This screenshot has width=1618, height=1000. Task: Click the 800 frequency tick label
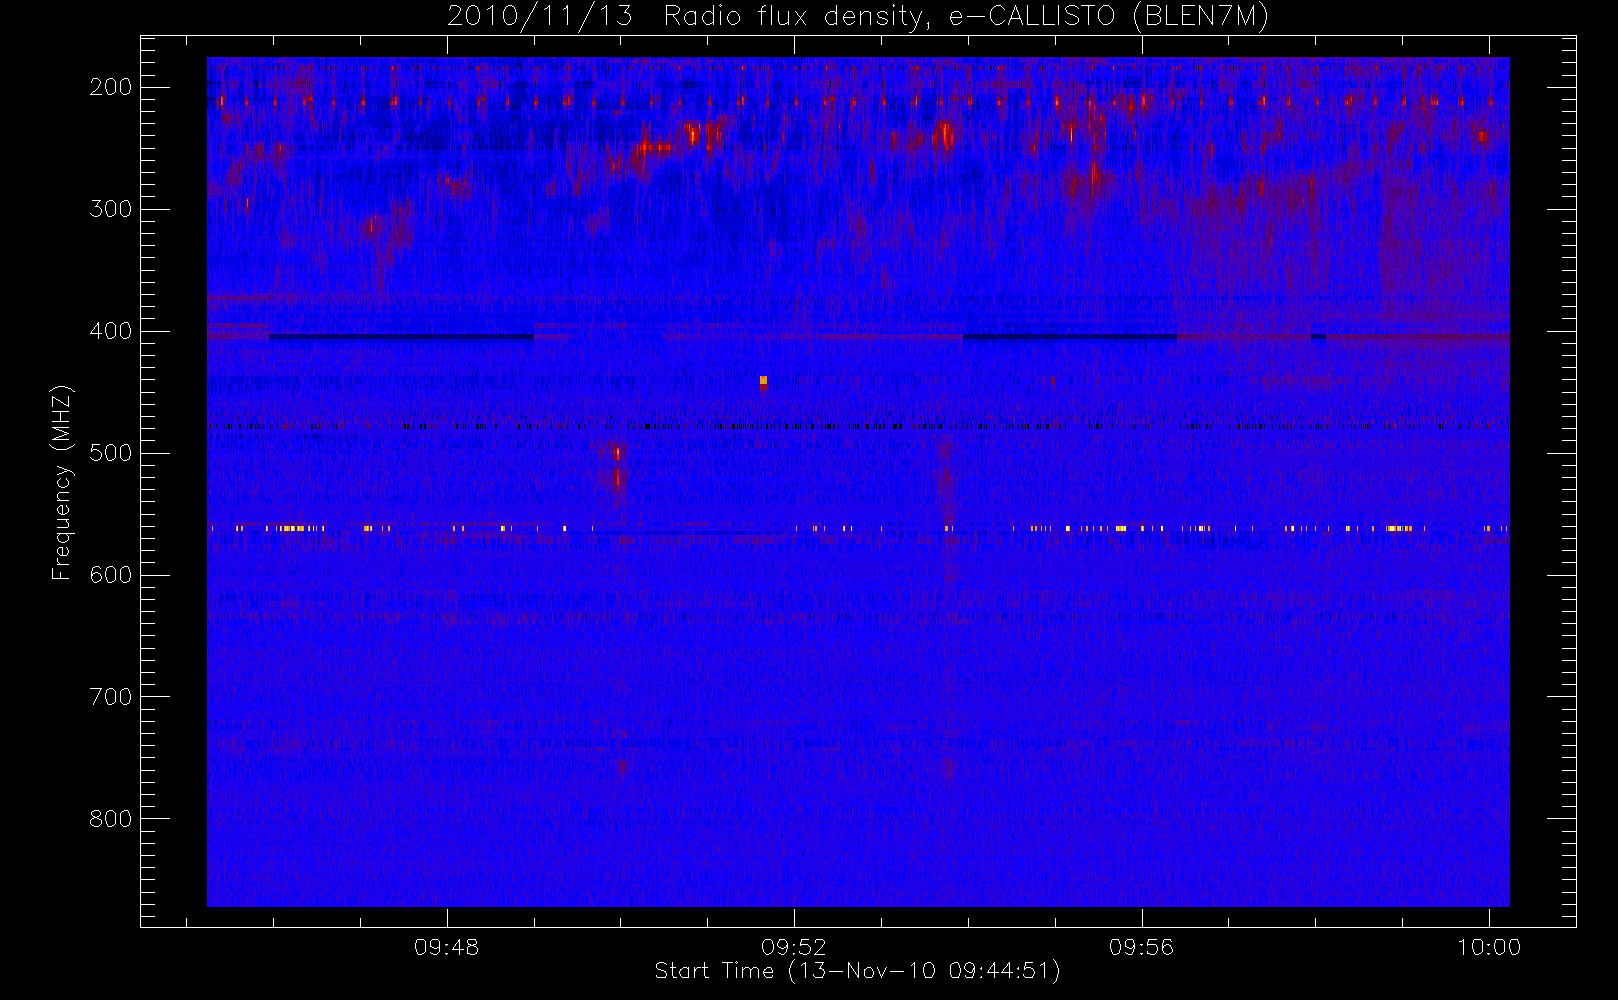coord(110,819)
